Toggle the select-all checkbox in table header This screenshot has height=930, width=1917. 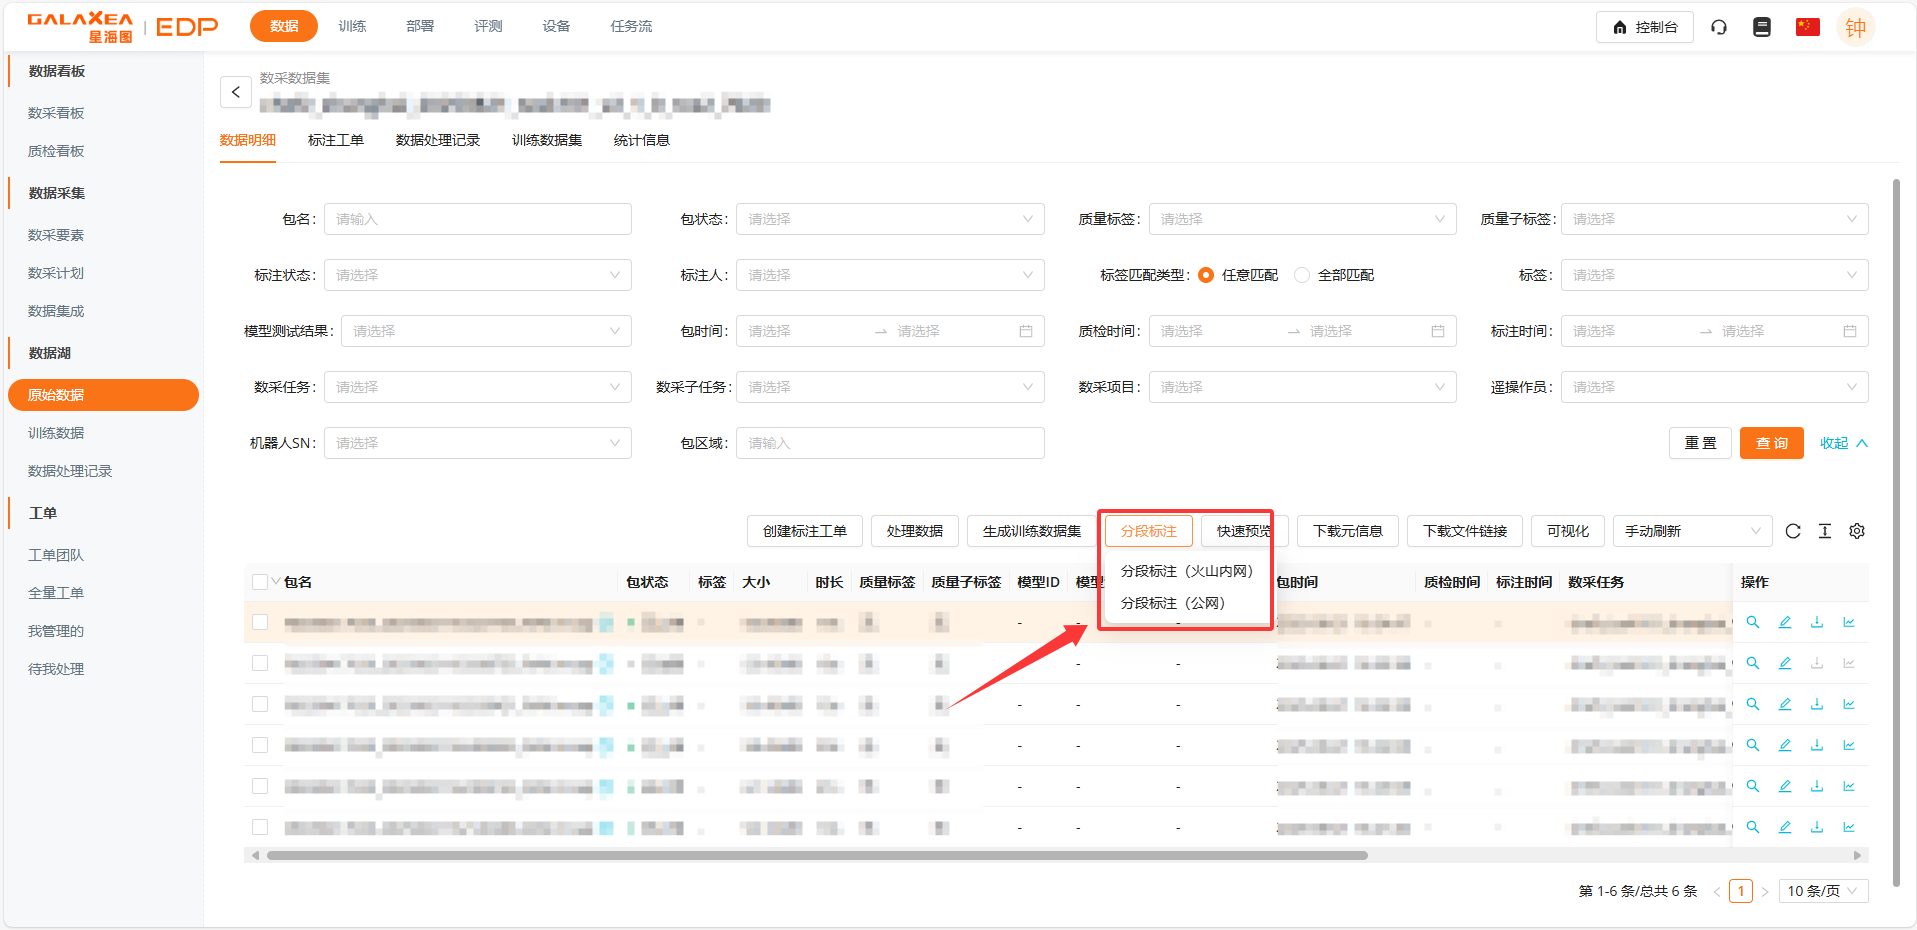pos(260,582)
